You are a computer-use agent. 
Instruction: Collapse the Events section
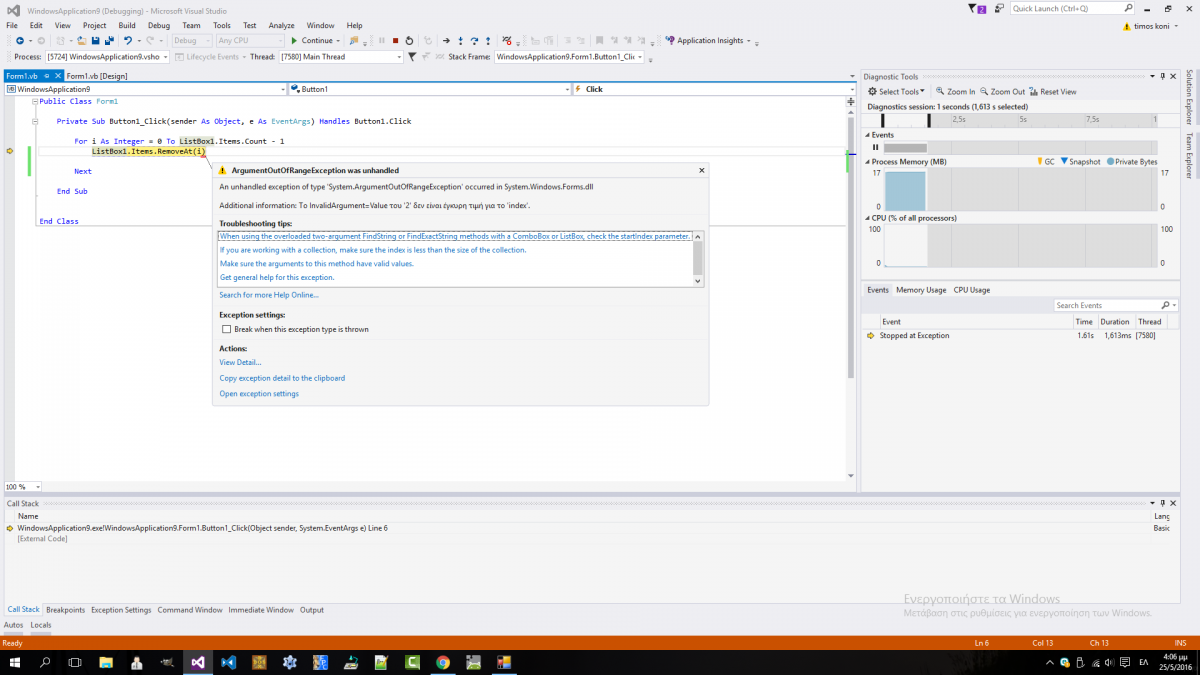pos(868,135)
